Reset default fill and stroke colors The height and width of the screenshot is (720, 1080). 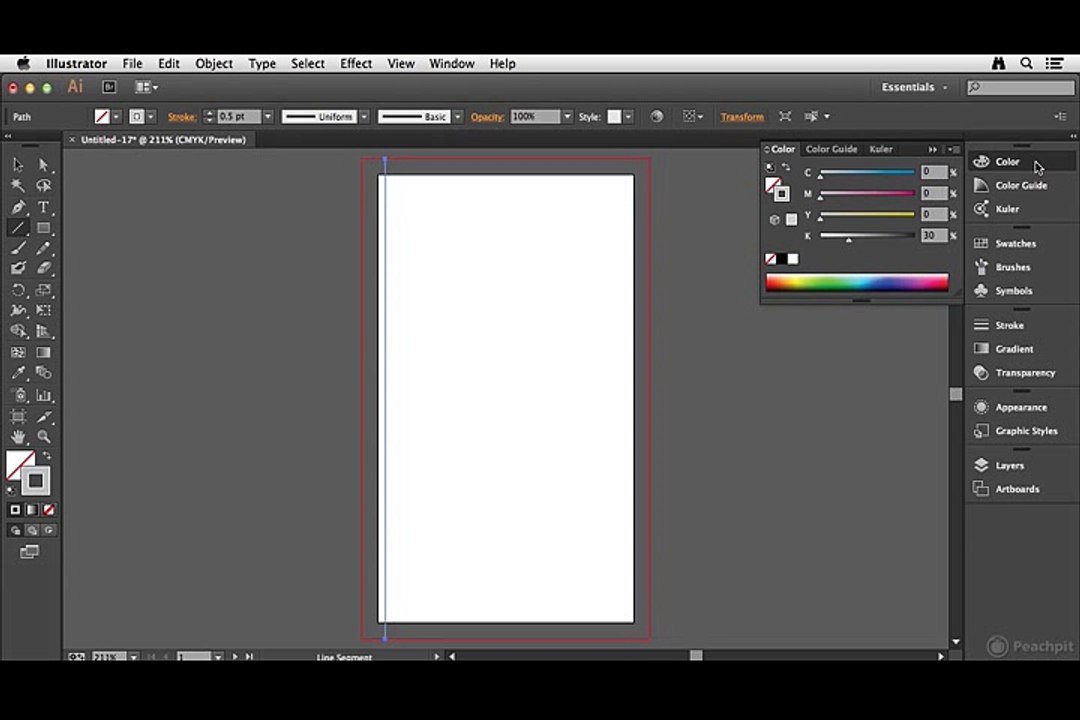10,491
